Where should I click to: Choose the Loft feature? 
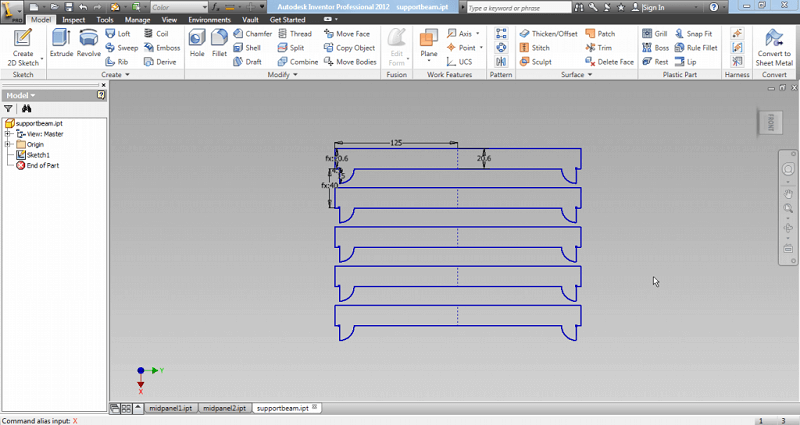click(x=118, y=34)
